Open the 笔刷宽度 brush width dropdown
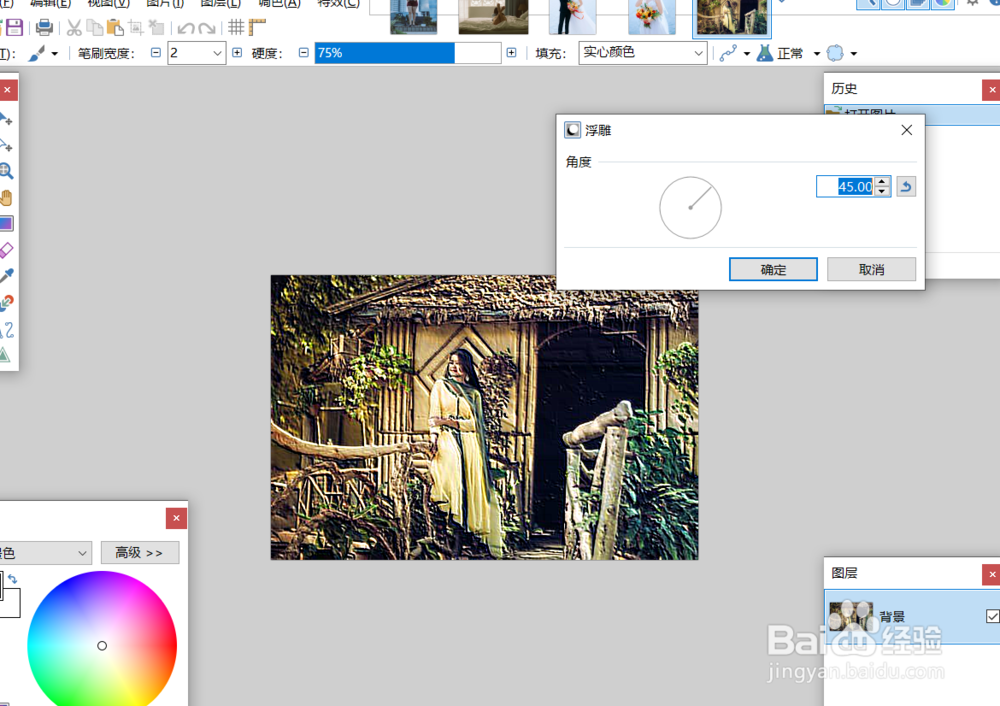The width and height of the screenshot is (1000, 706). click(x=217, y=52)
